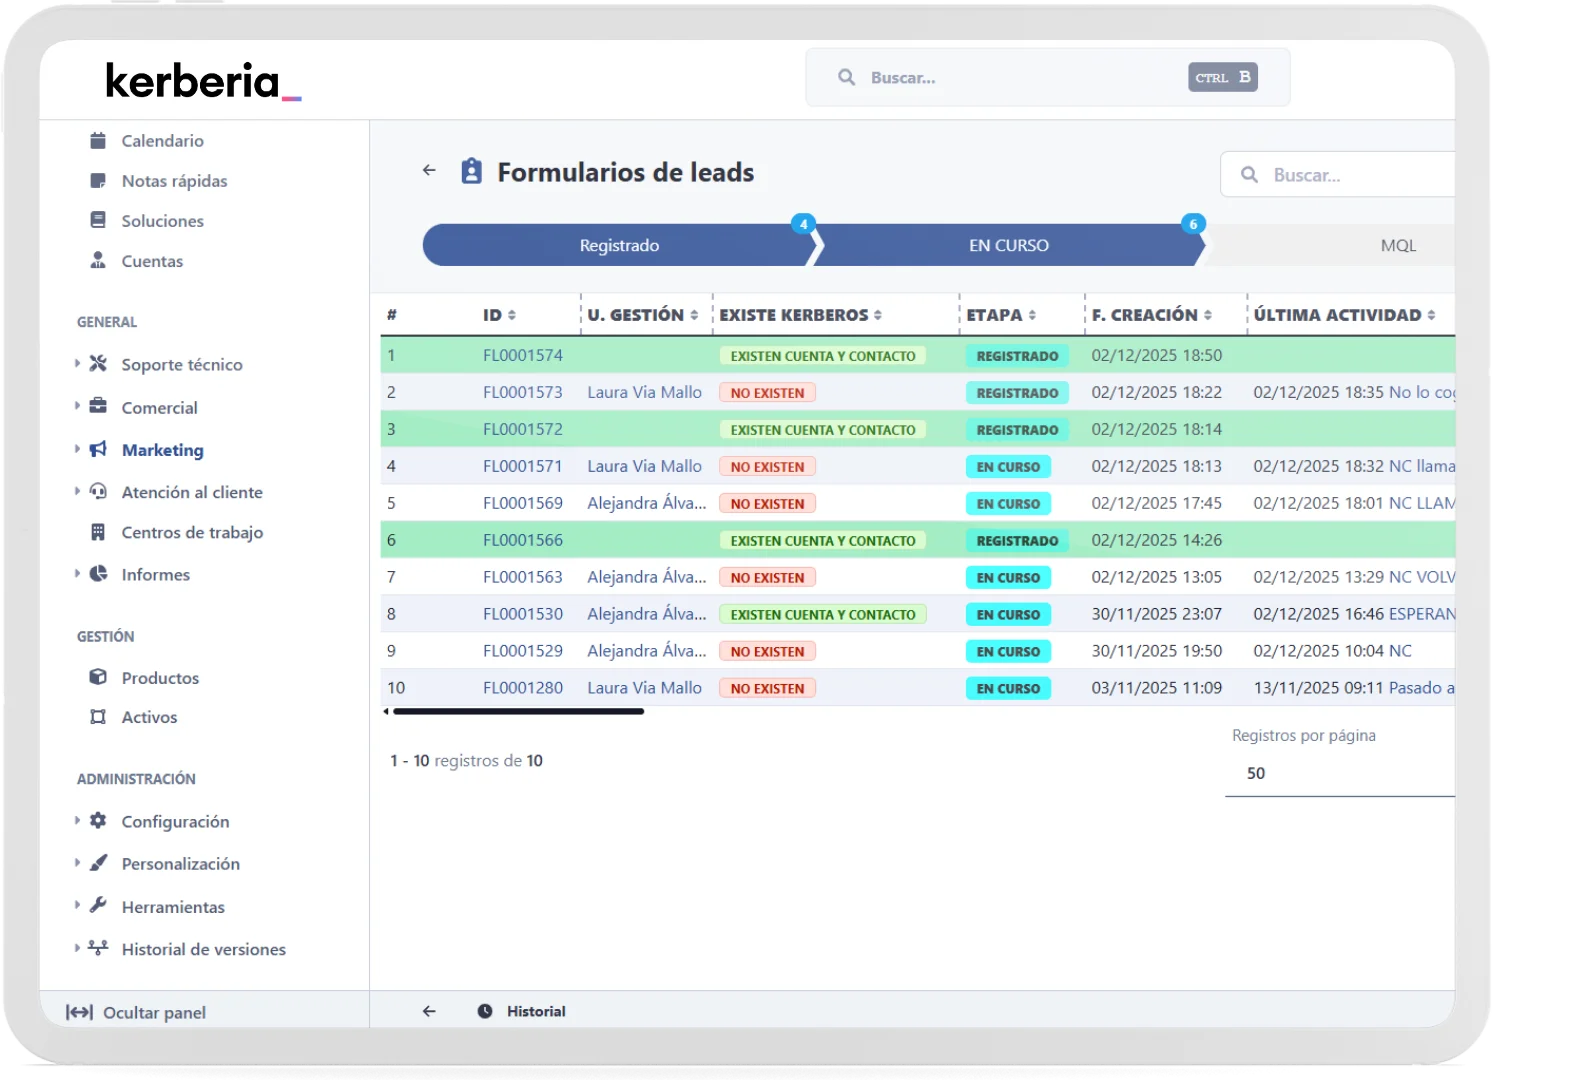Expand the Comercial tree arrow
1593x1080 pixels.
[x=77, y=406]
